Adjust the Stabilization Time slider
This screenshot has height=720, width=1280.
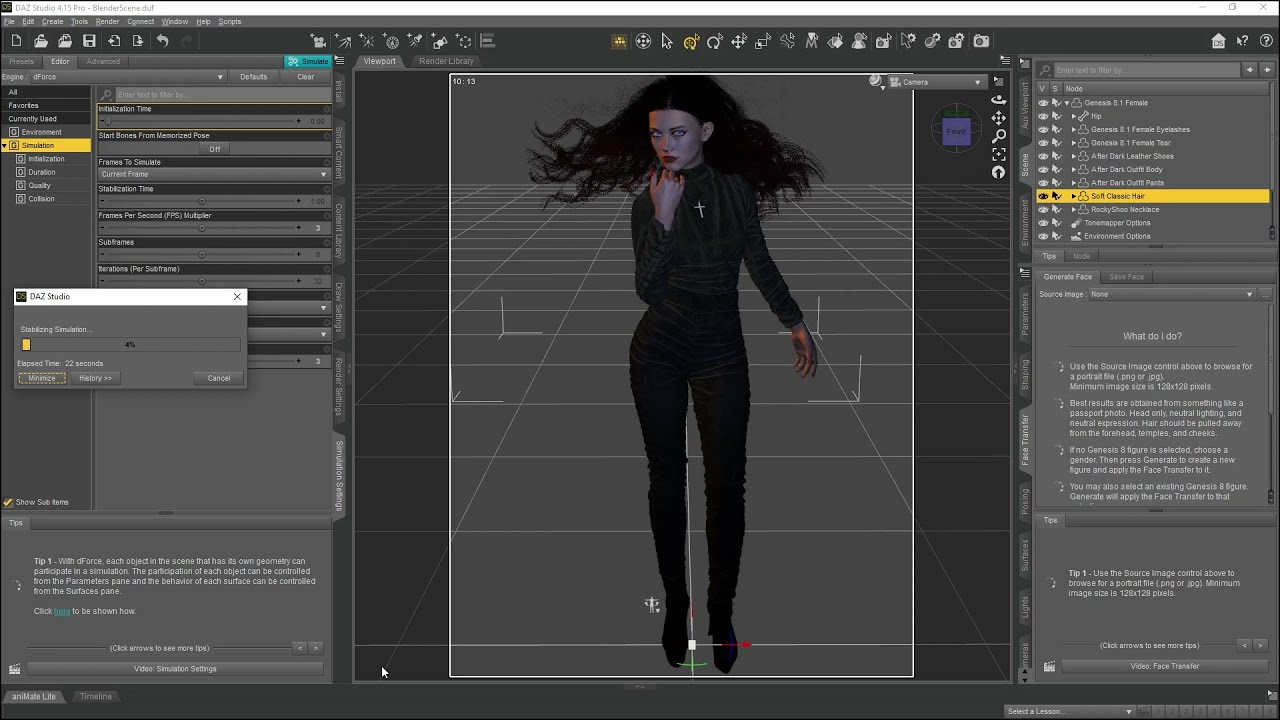coord(201,201)
